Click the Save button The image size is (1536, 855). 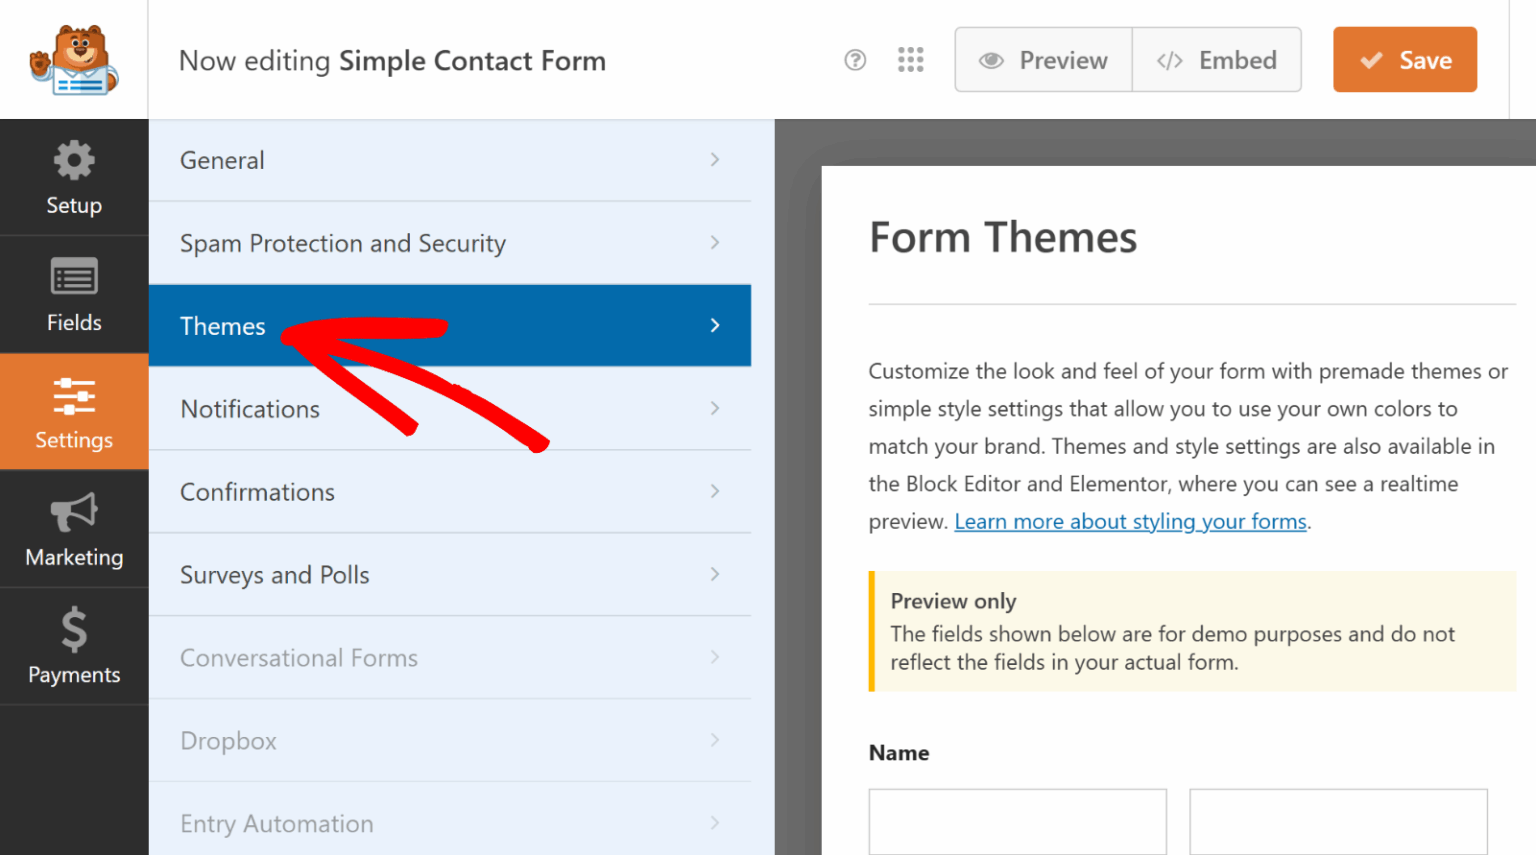(1405, 60)
